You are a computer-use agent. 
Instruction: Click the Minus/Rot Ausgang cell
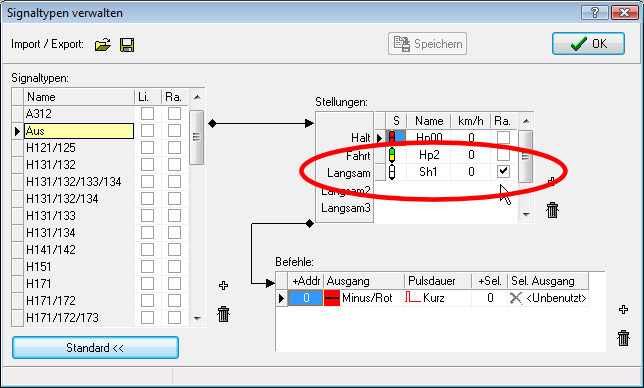[x=364, y=298]
